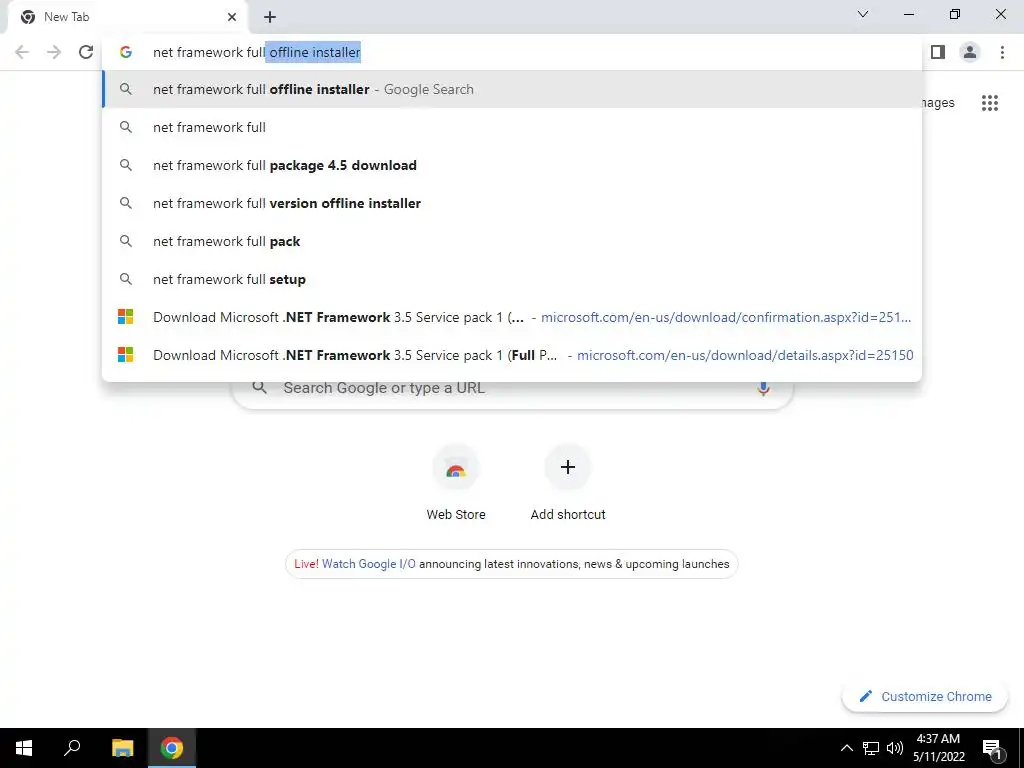Toggle the Chrome side panel icon
This screenshot has height=768, width=1024.
tap(938, 52)
